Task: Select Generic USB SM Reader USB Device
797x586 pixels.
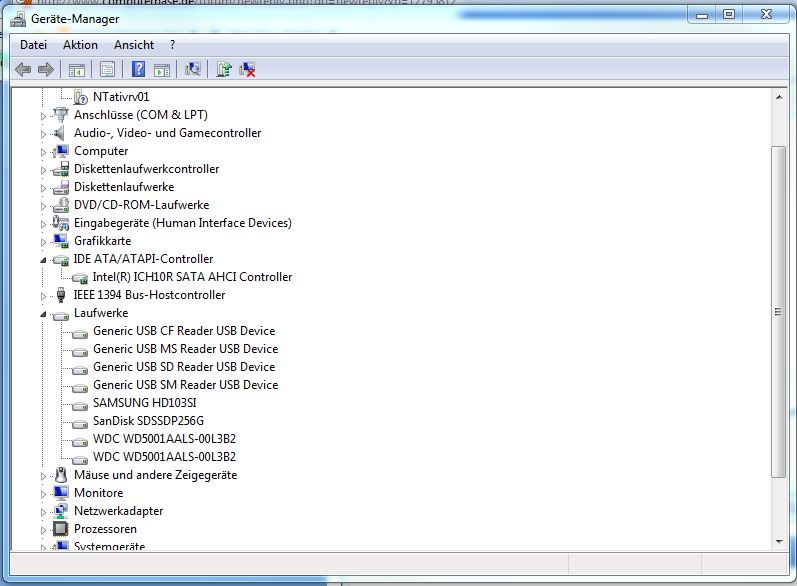Action: (186, 385)
